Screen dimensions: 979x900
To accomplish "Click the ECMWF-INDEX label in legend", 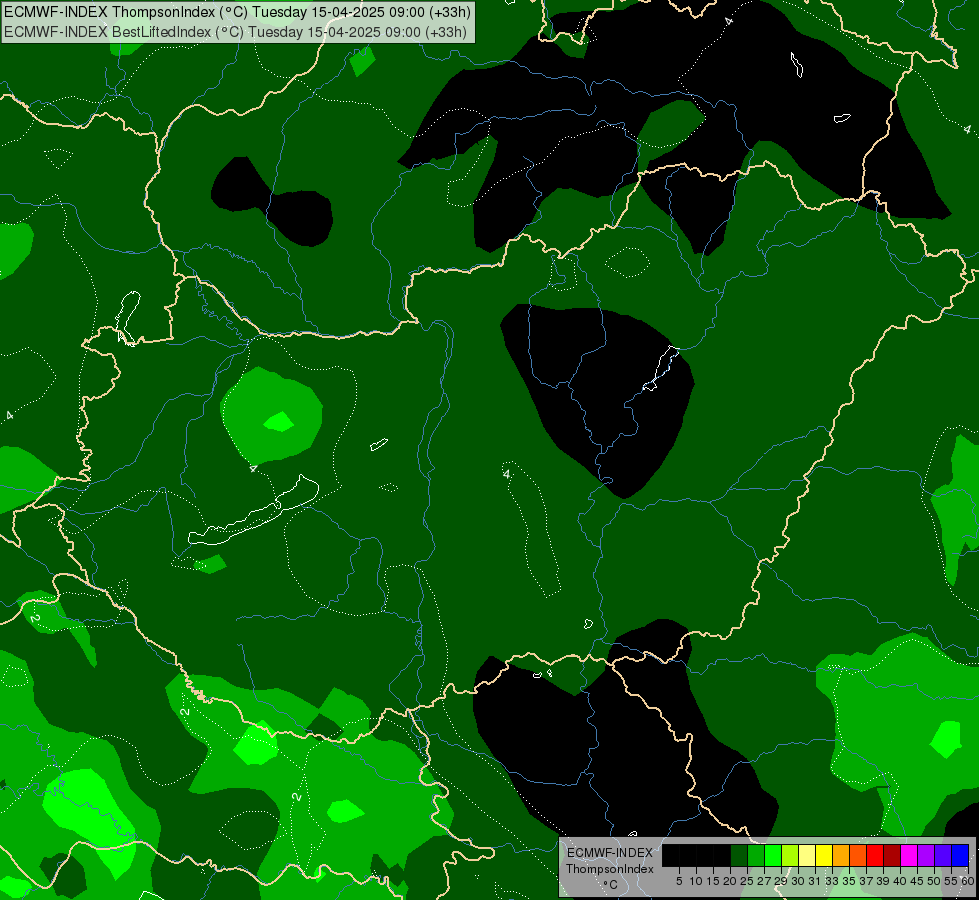I will (610, 853).
